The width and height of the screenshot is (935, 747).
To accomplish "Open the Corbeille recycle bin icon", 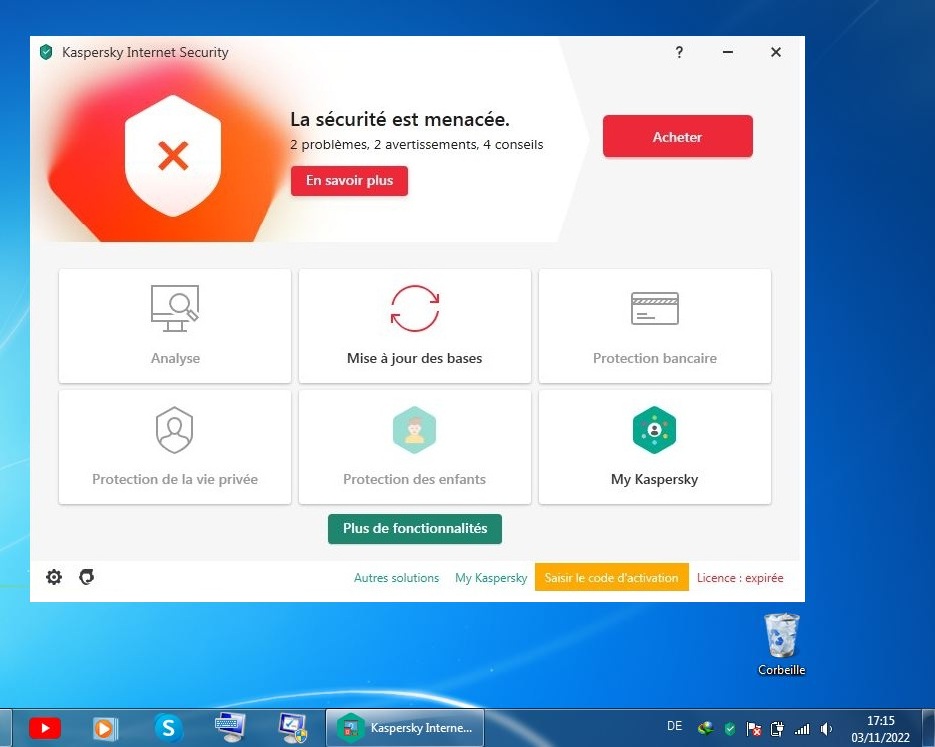I will pyautogui.click(x=781, y=636).
